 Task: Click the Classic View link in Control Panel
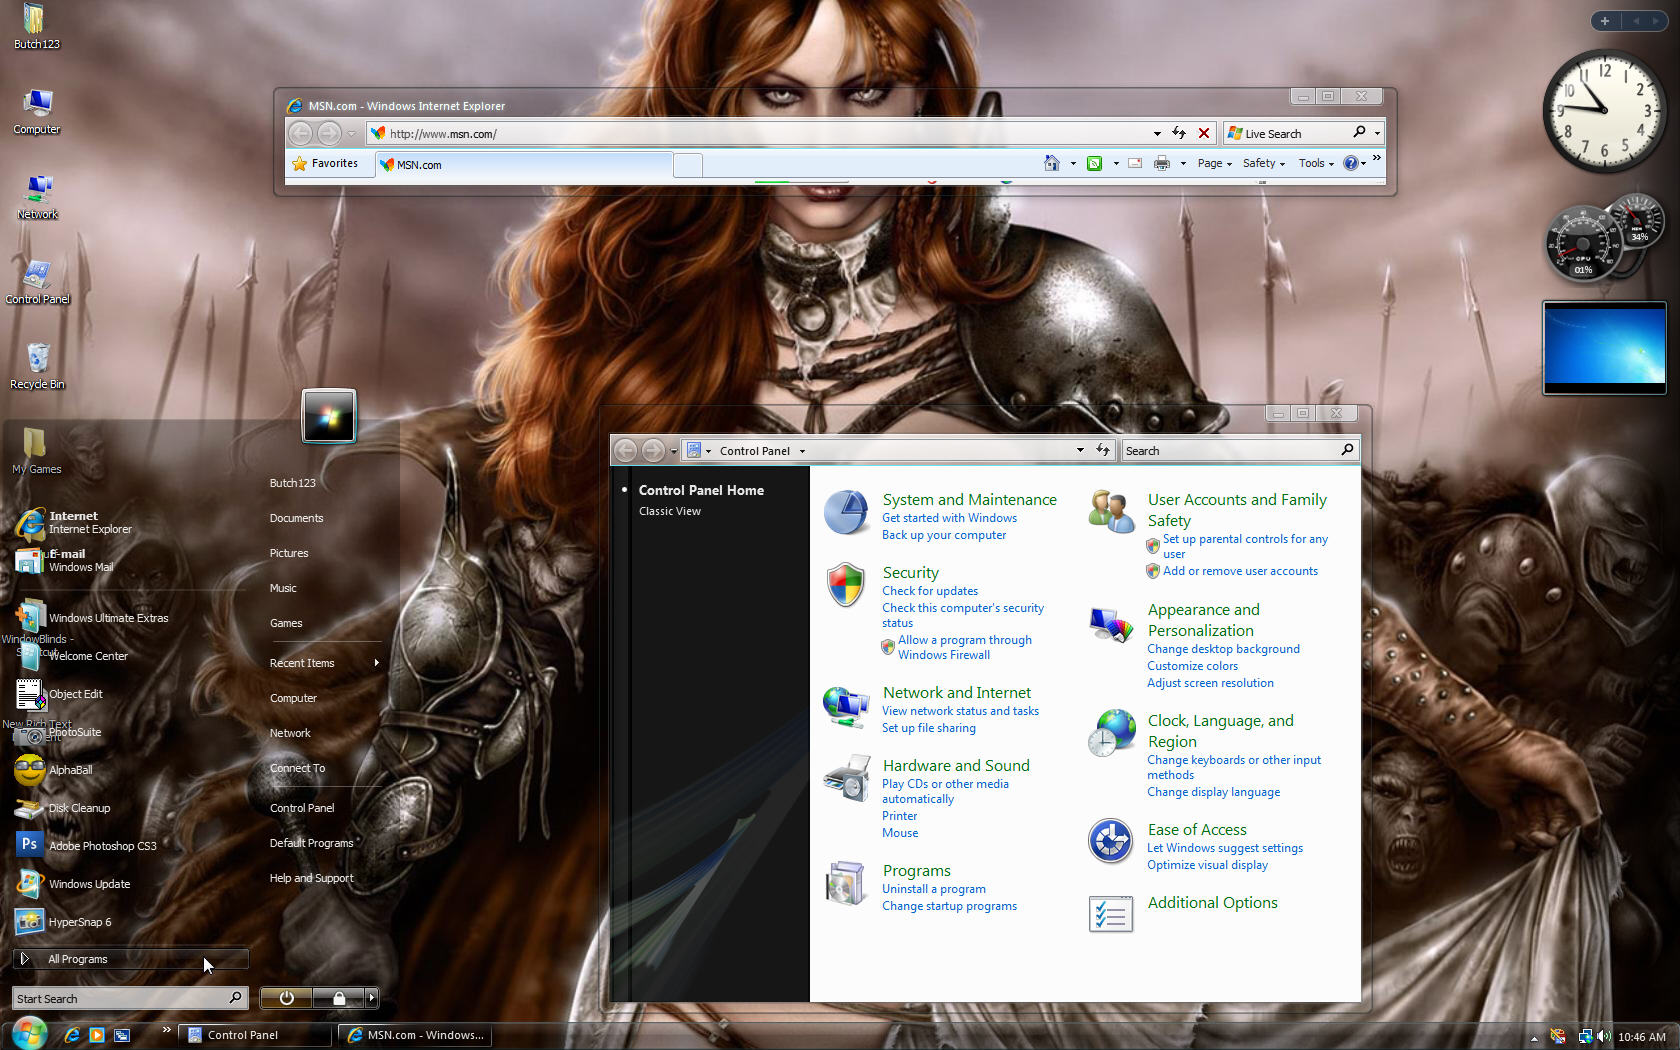pyautogui.click(x=670, y=511)
